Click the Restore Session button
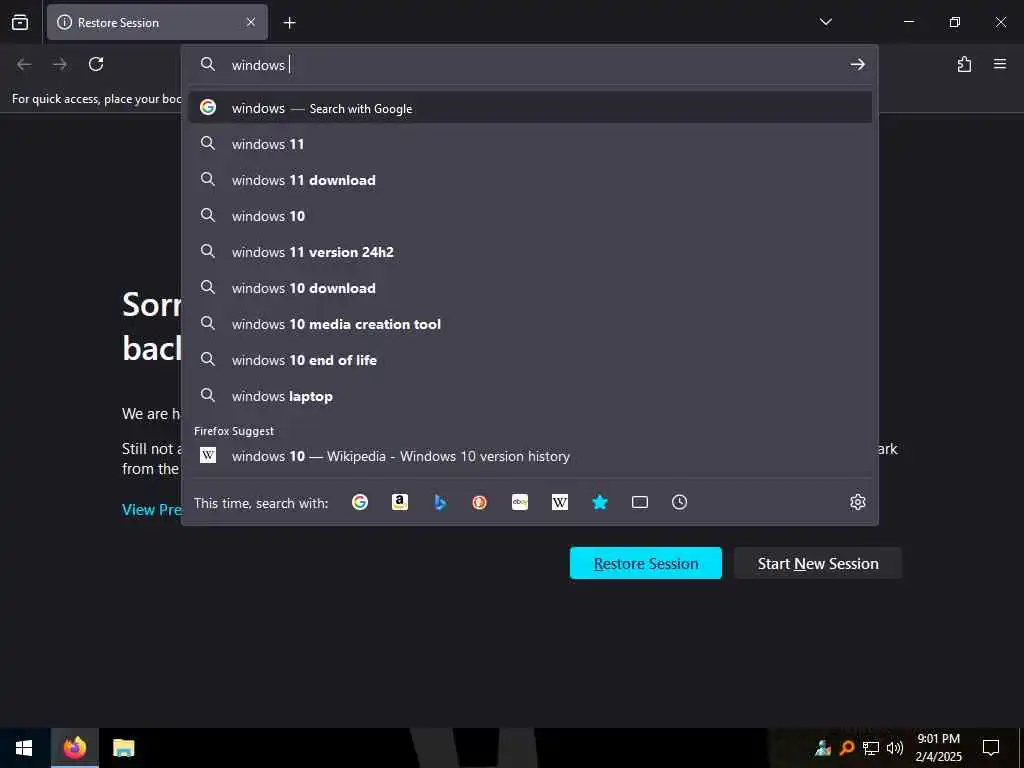This screenshot has height=768, width=1024. click(x=646, y=563)
